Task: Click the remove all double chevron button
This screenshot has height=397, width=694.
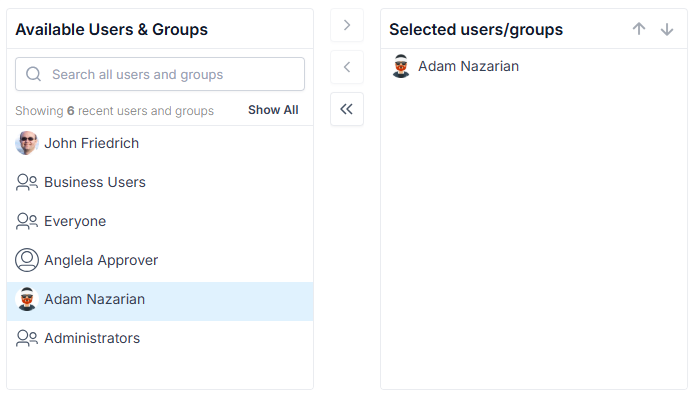Action: click(347, 109)
